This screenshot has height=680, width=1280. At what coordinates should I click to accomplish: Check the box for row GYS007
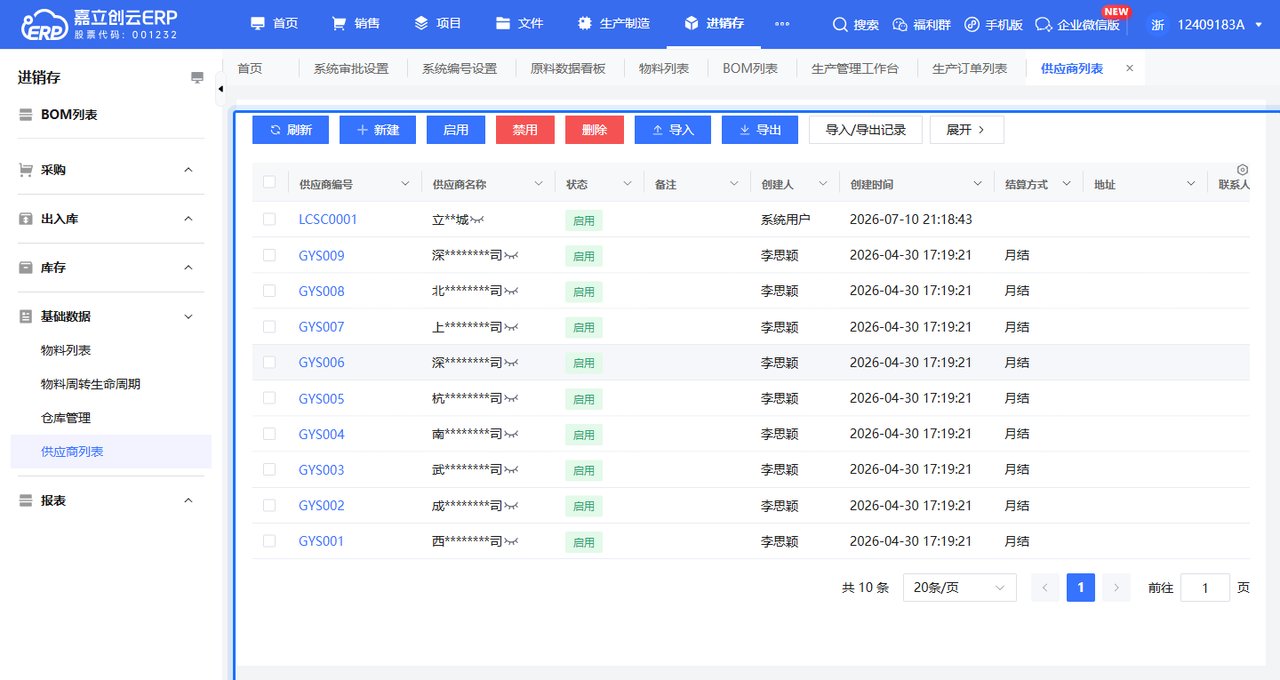point(269,327)
